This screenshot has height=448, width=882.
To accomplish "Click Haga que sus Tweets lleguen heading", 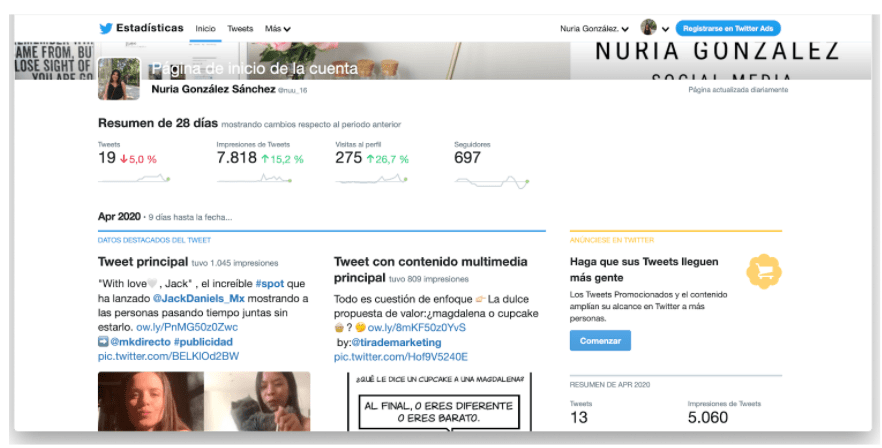I will [644, 270].
